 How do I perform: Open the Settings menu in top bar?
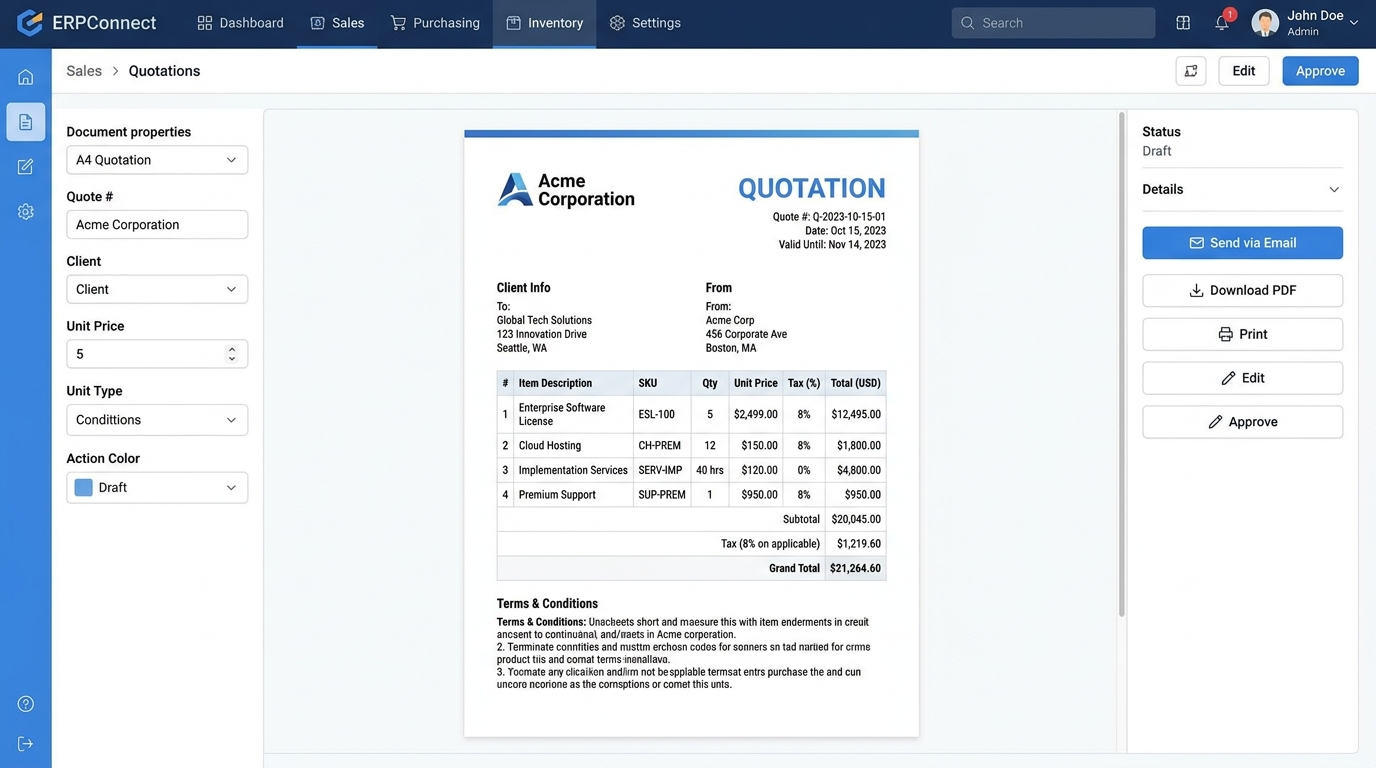[x=645, y=23]
